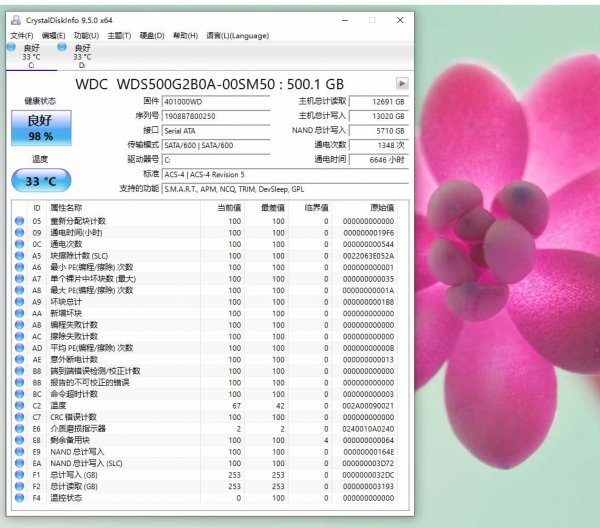
Task: Click the power-on count value 1348 次
Action: click(379, 145)
